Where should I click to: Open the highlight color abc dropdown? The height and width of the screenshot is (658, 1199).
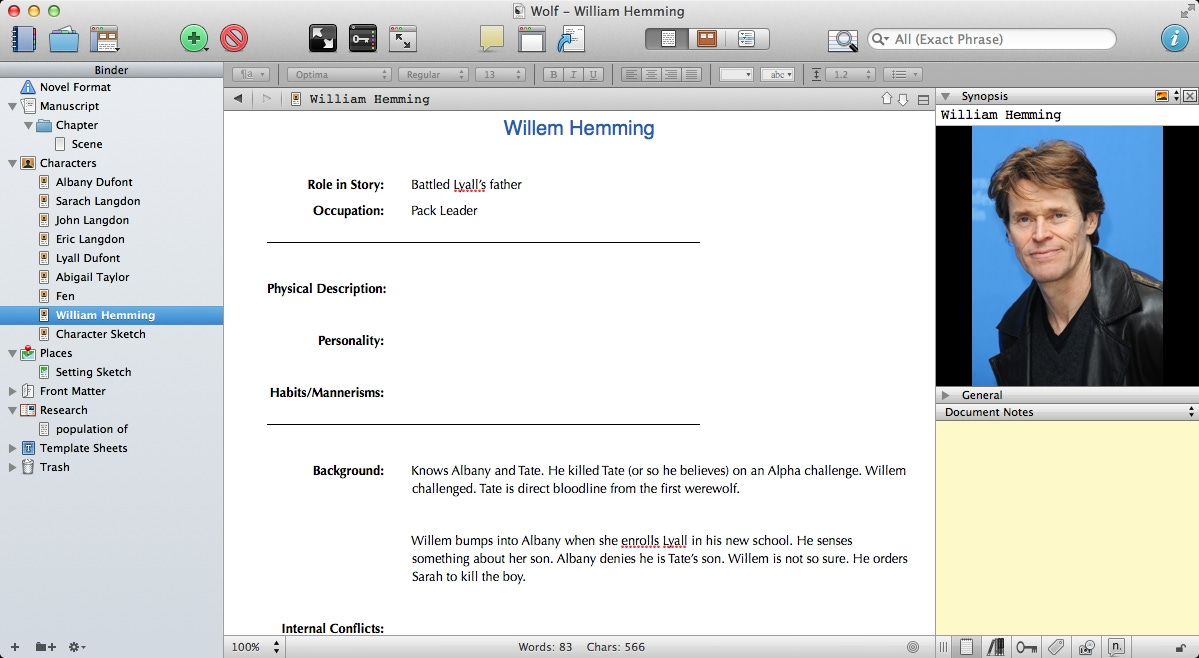[778, 74]
